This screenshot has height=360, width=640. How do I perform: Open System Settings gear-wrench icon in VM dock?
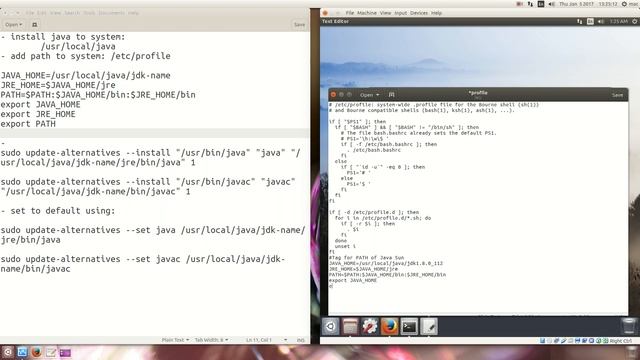[370, 327]
